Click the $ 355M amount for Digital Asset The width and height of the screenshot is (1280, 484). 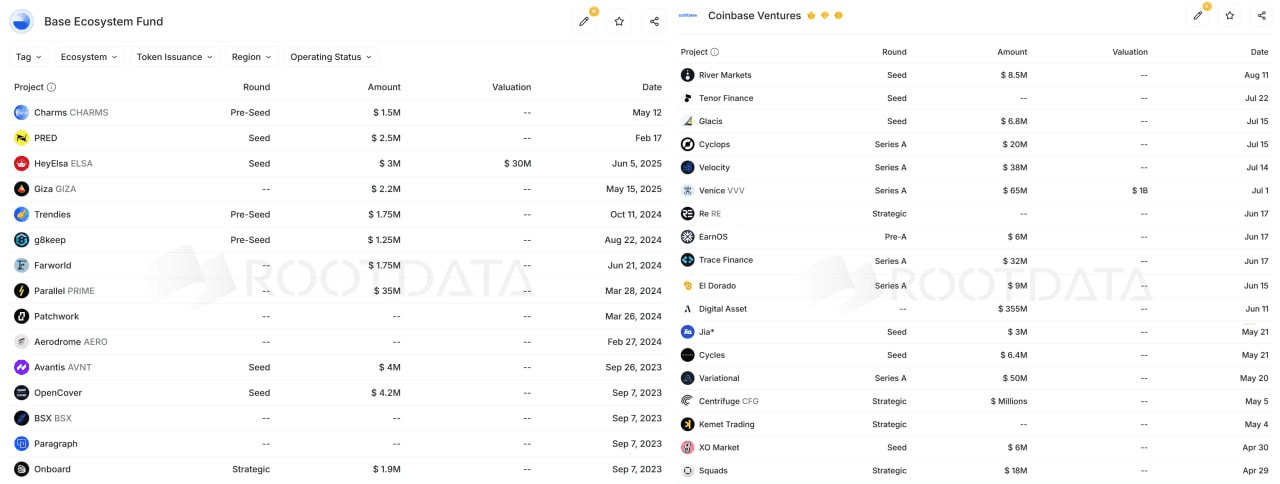(x=1013, y=309)
